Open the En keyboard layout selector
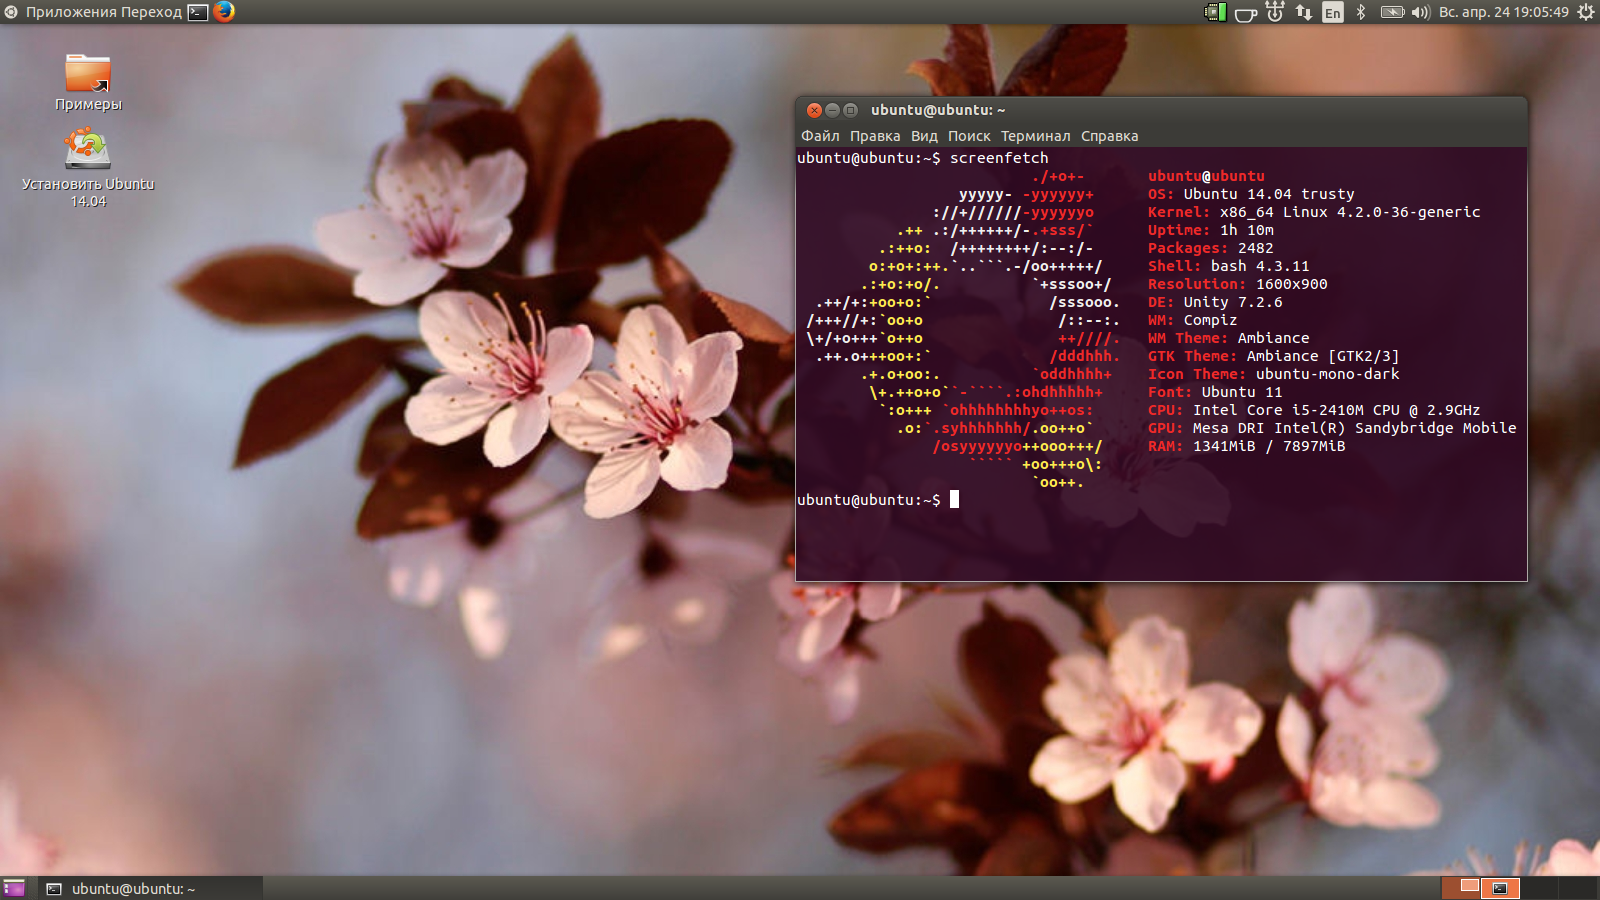 click(1333, 12)
